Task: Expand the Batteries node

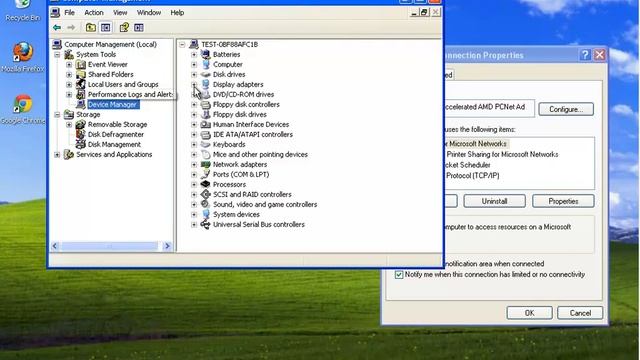Action: (194, 55)
